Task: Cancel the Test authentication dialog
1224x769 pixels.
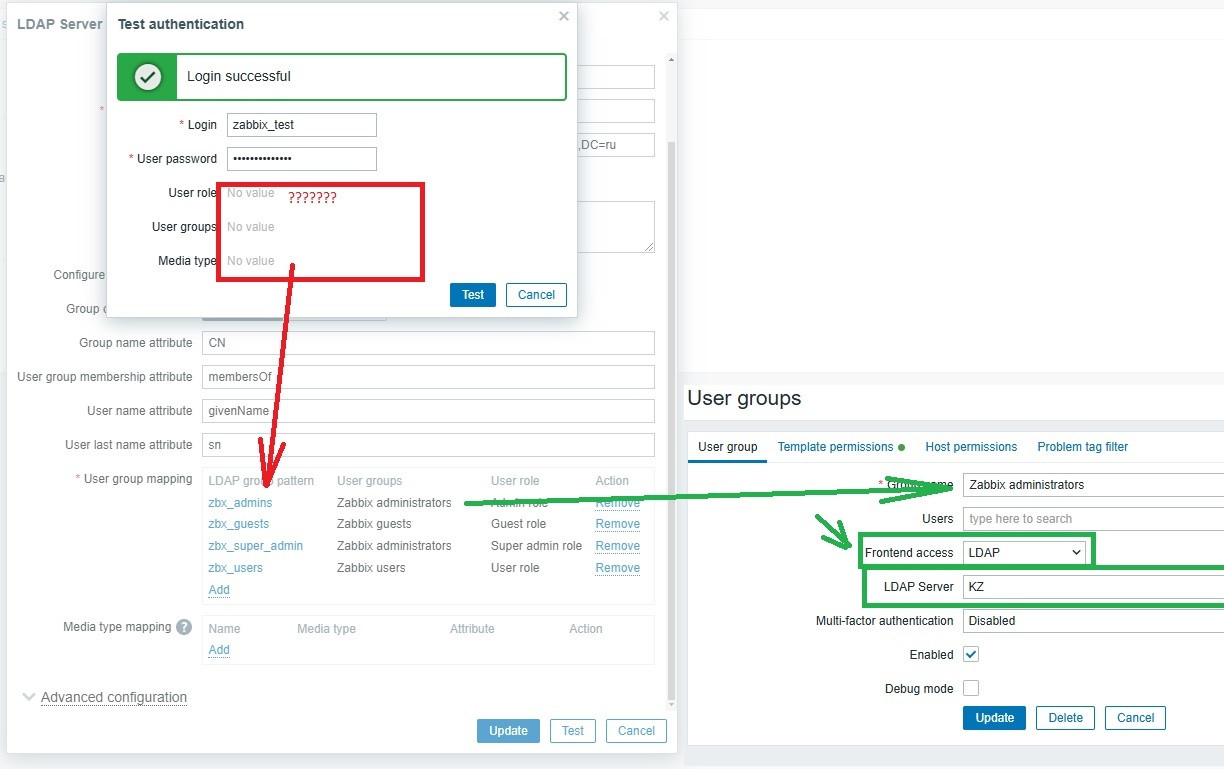Action: 536,295
